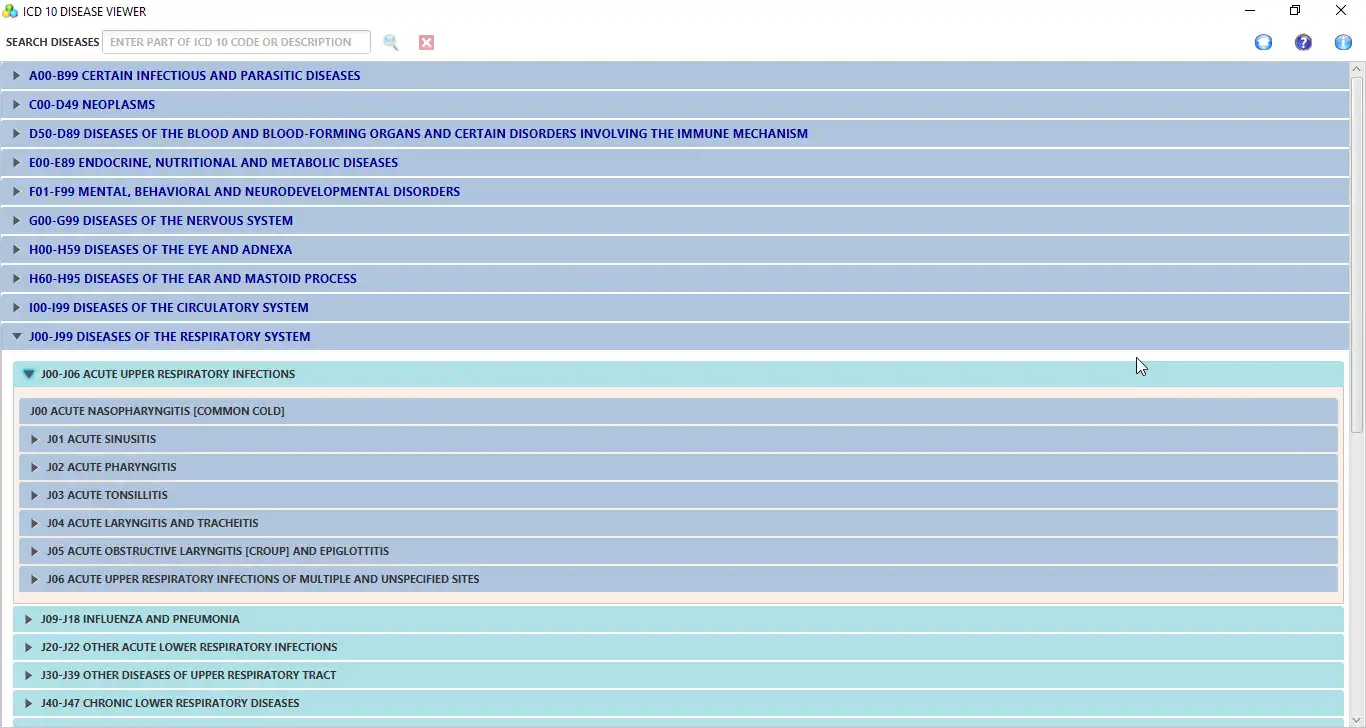The width and height of the screenshot is (1366, 728).
Task: Collapse J00-J06 Acute Upper Respiratory Infections group
Action: click(678, 374)
